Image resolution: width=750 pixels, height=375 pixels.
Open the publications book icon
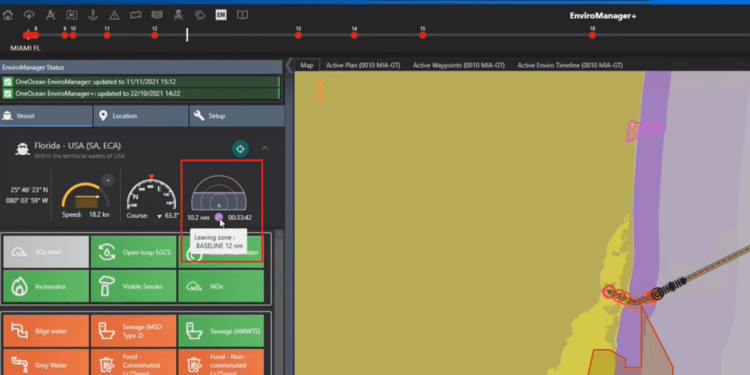tap(157, 15)
